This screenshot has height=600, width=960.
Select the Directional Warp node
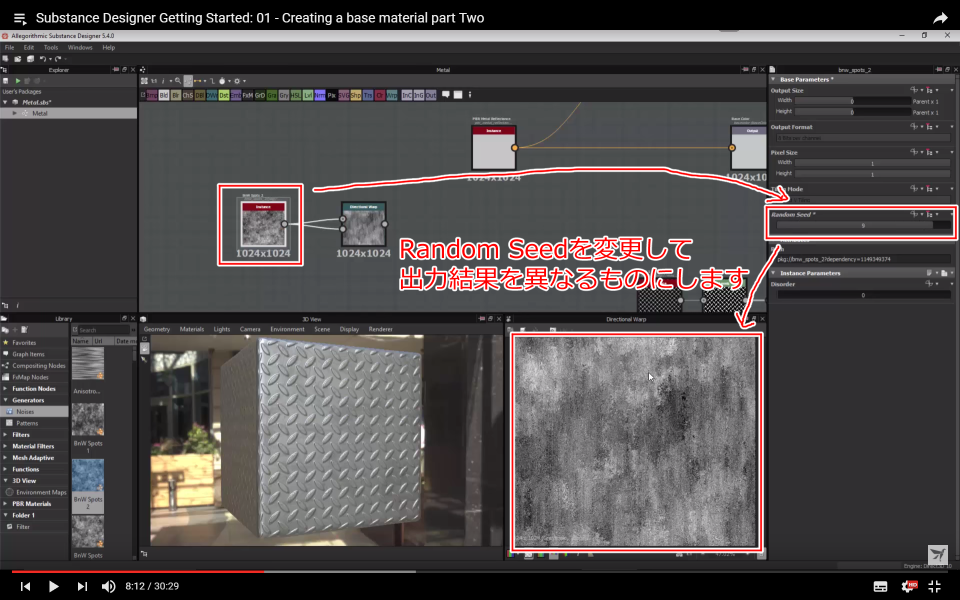(x=363, y=224)
